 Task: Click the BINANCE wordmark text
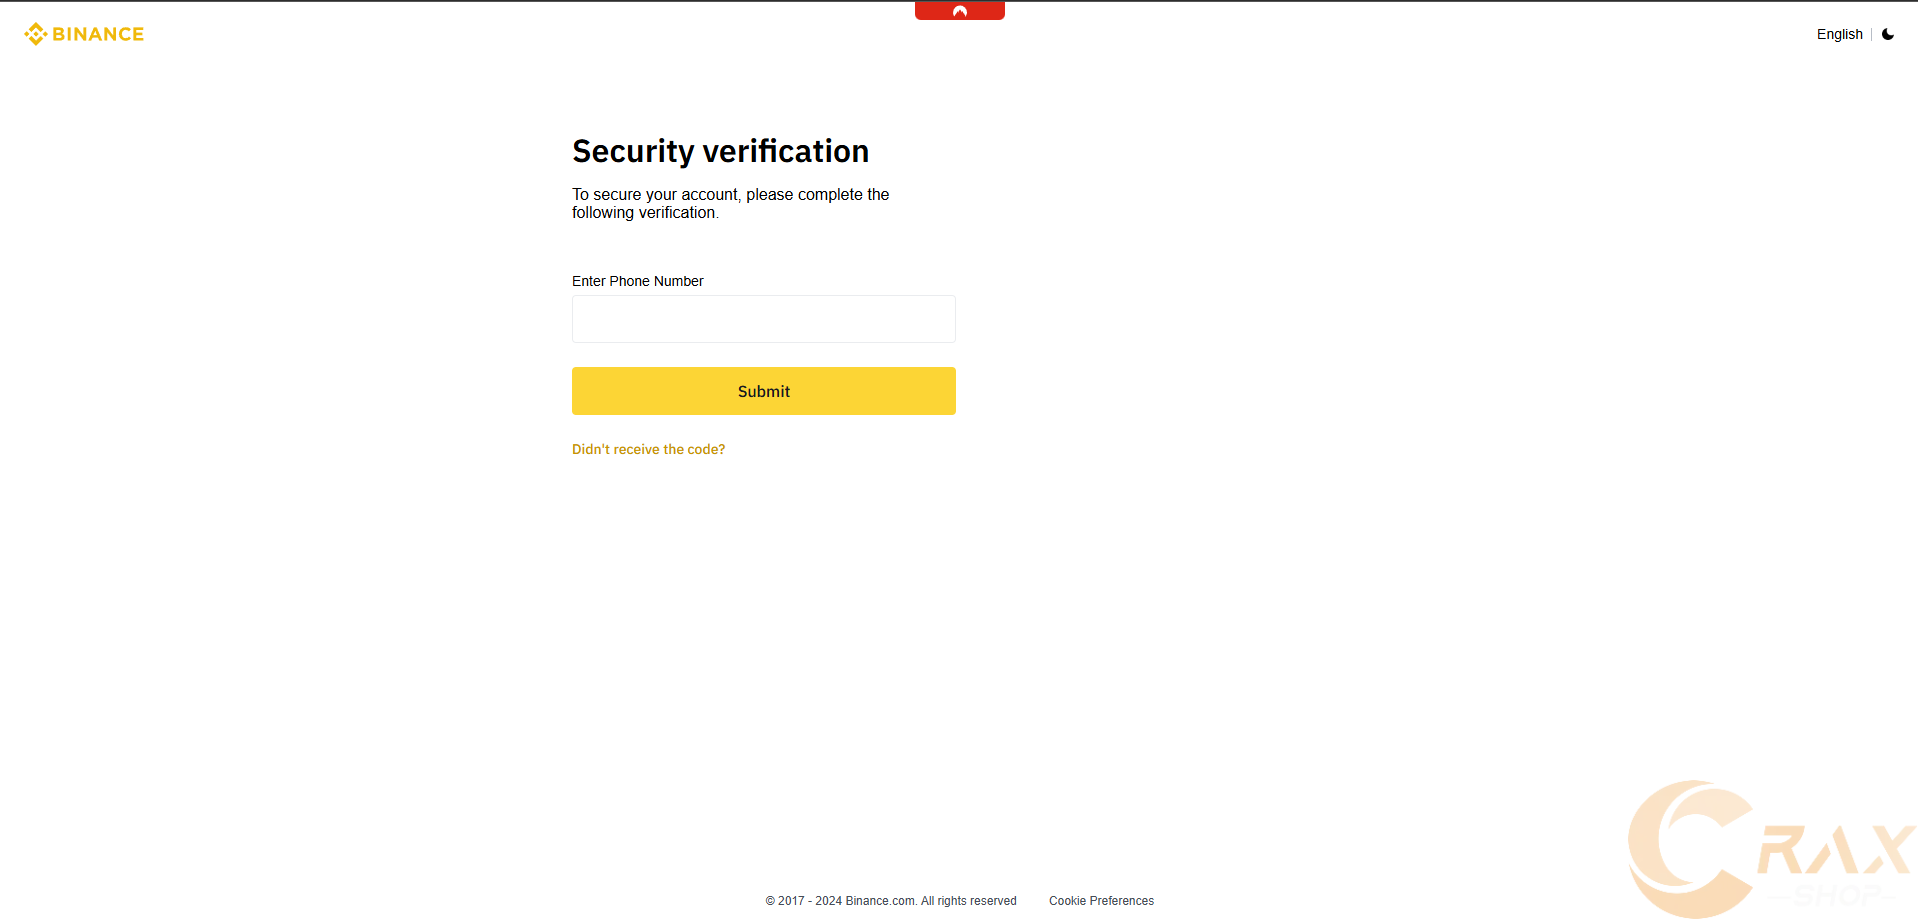click(98, 34)
